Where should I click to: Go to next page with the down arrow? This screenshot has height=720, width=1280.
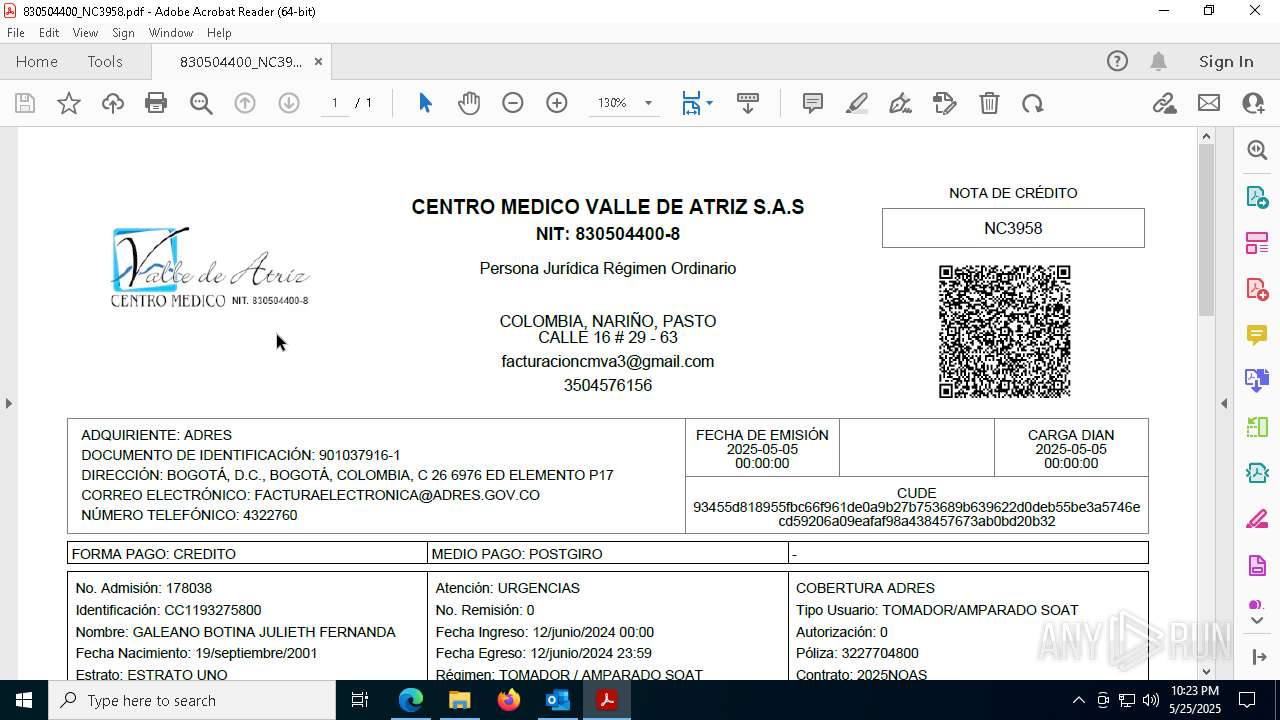(289, 103)
